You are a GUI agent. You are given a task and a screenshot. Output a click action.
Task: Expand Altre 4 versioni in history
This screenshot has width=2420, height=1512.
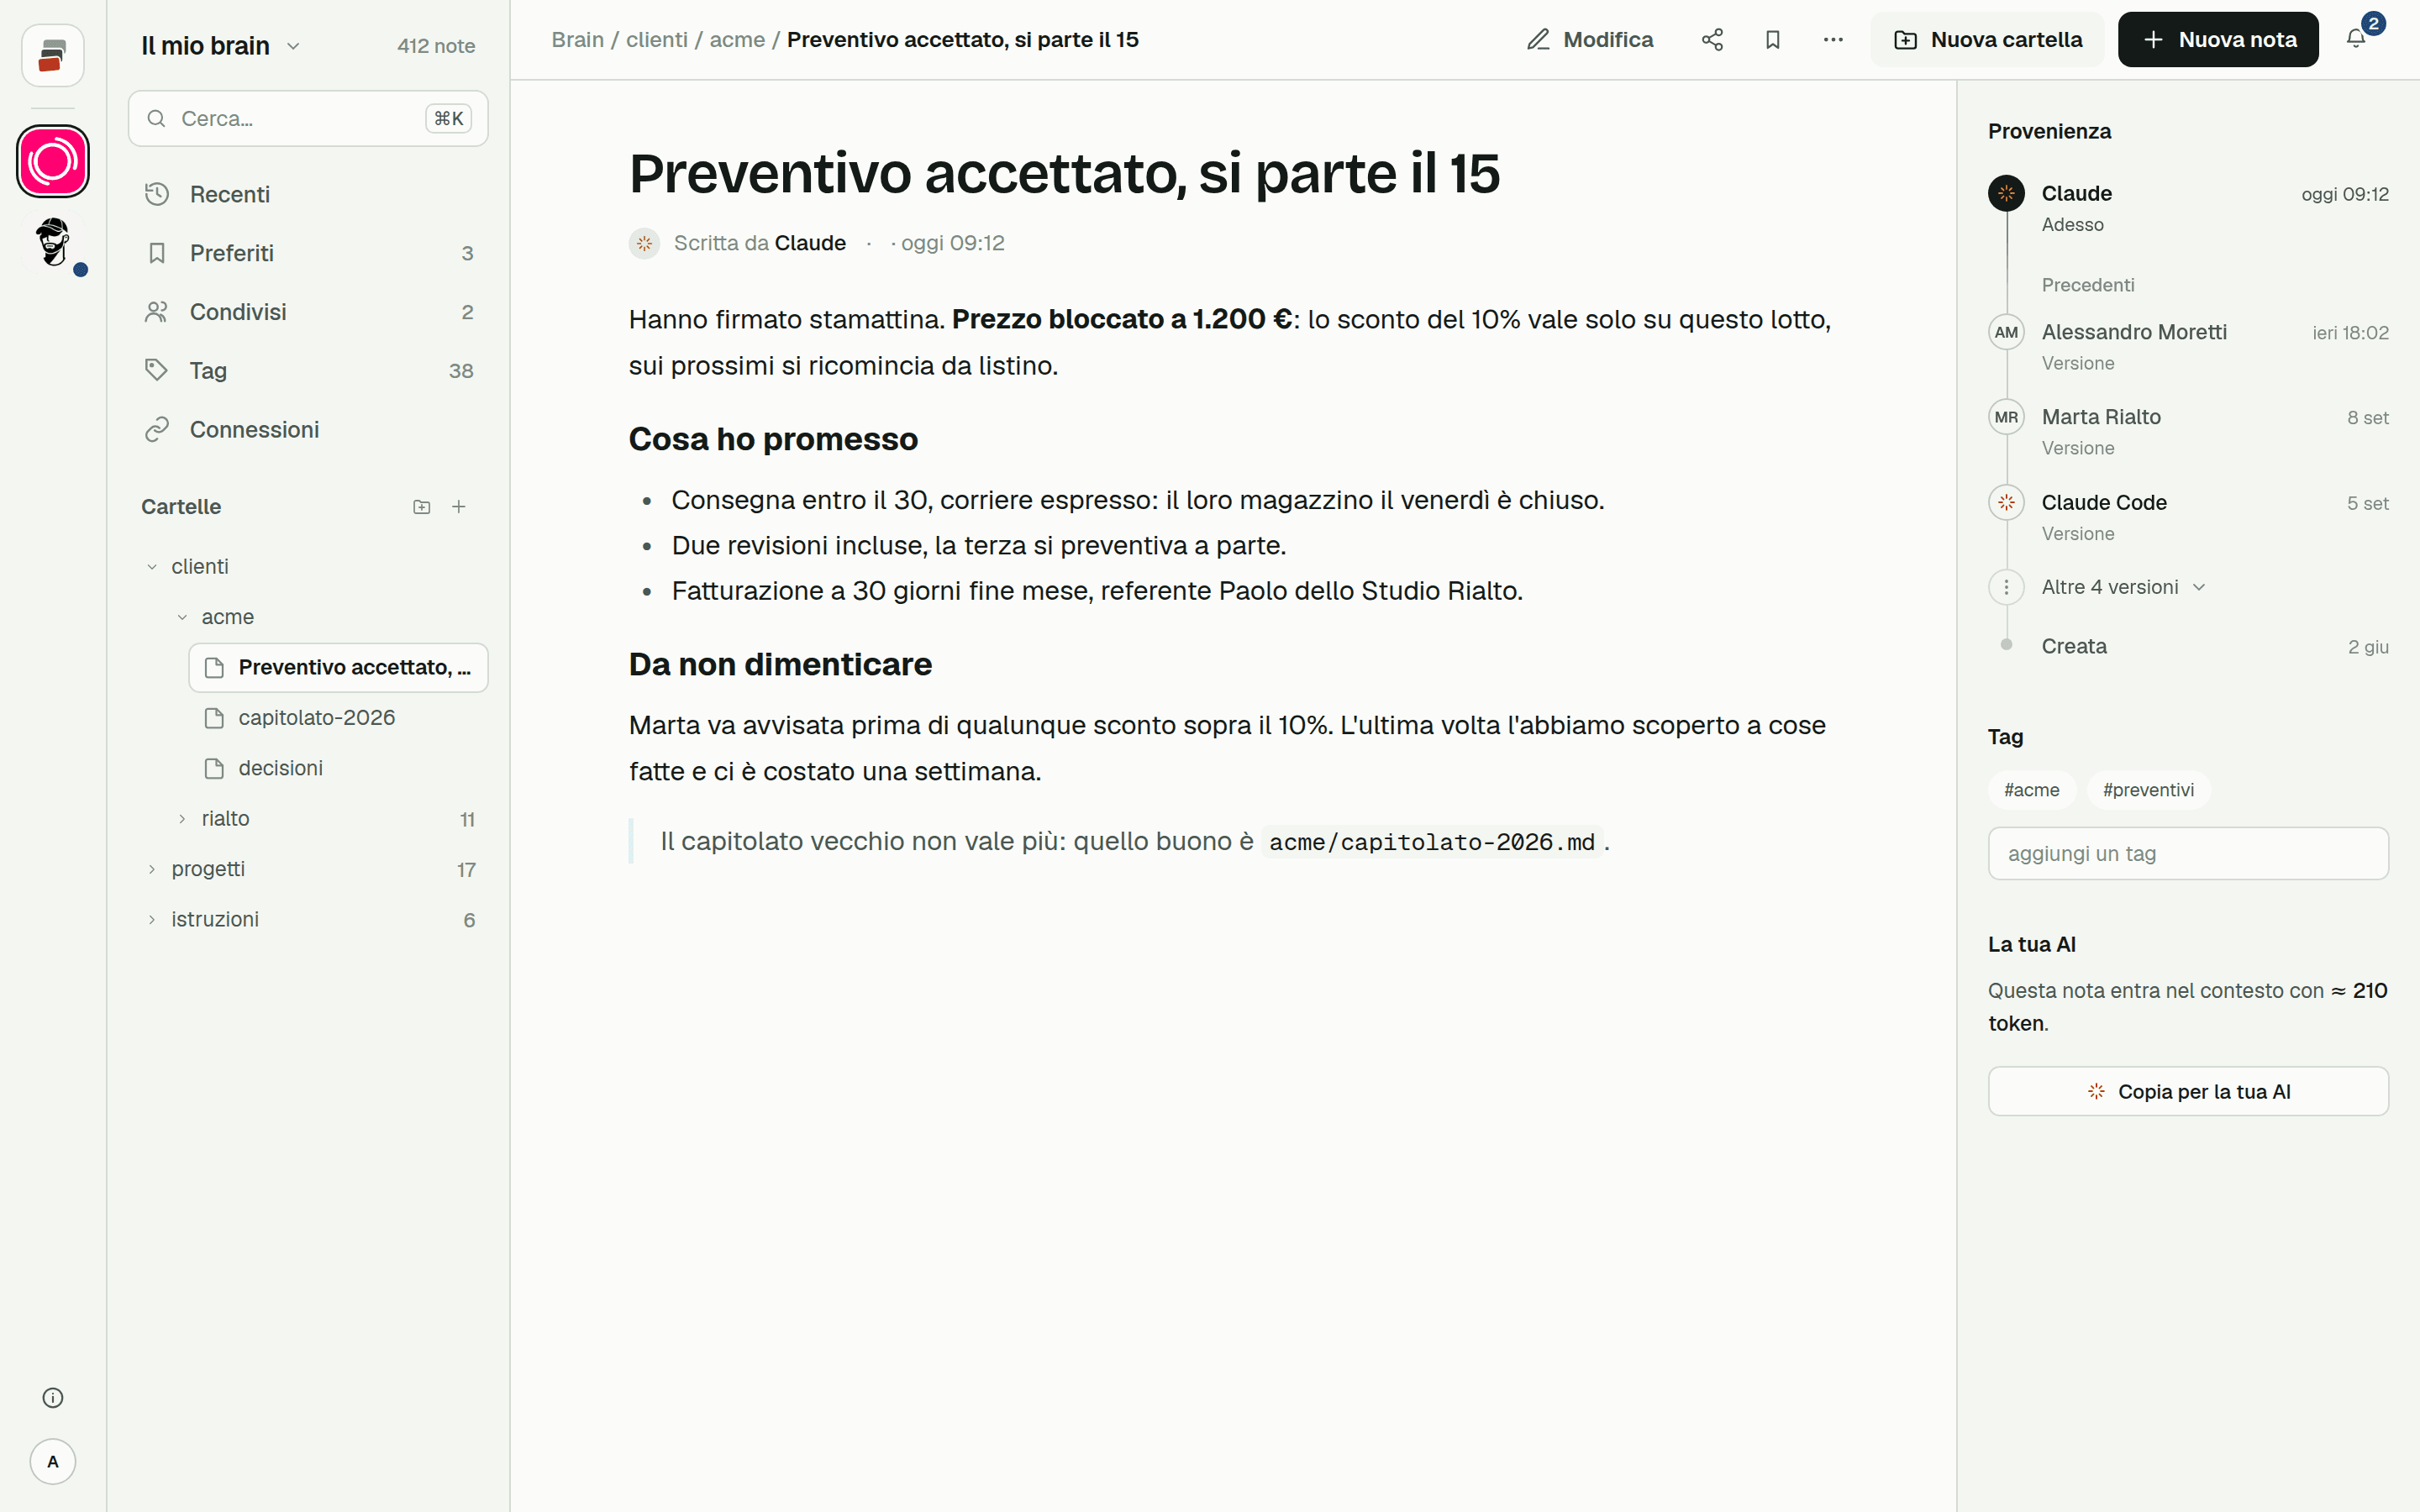(x=2123, y=587)
